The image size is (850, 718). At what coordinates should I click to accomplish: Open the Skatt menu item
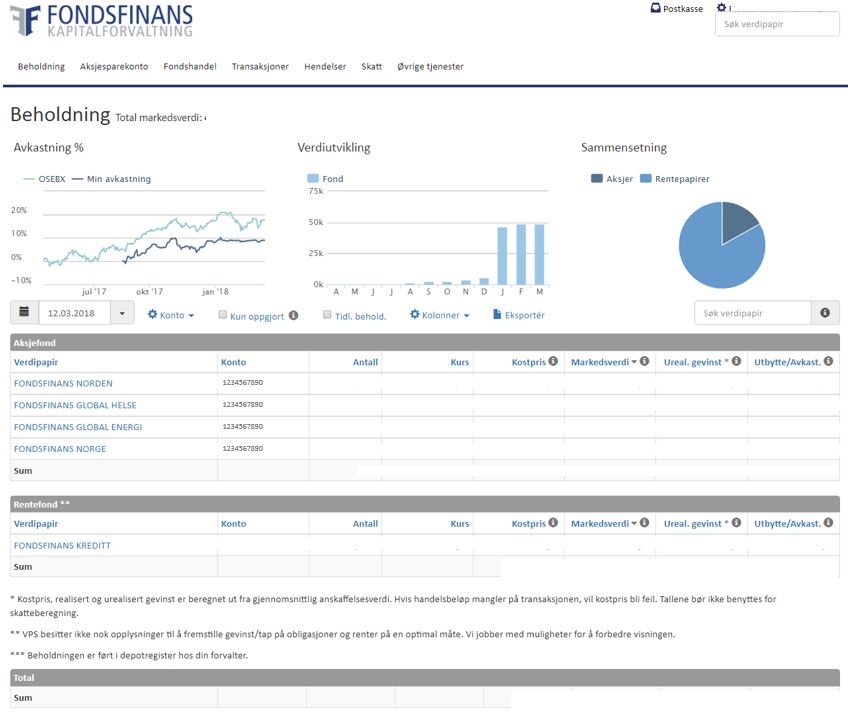click(x=371, y=66)
